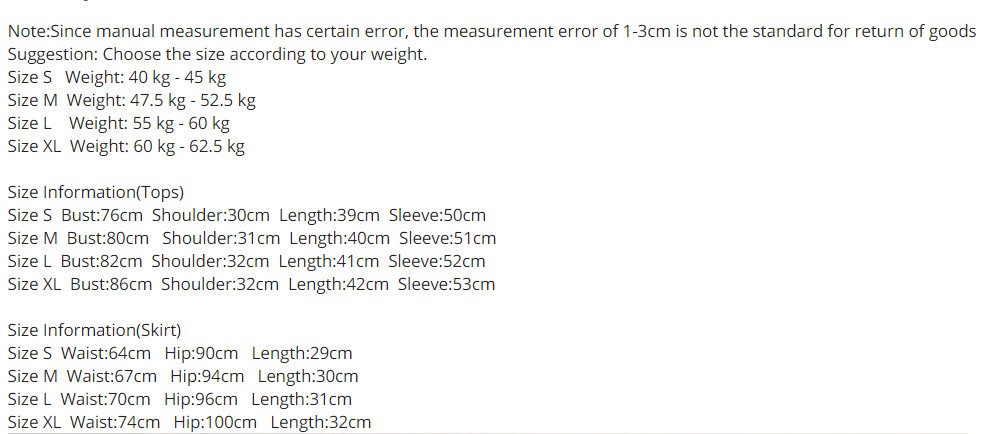
Task: Click the measurement error note line
Action: point(491,31)
